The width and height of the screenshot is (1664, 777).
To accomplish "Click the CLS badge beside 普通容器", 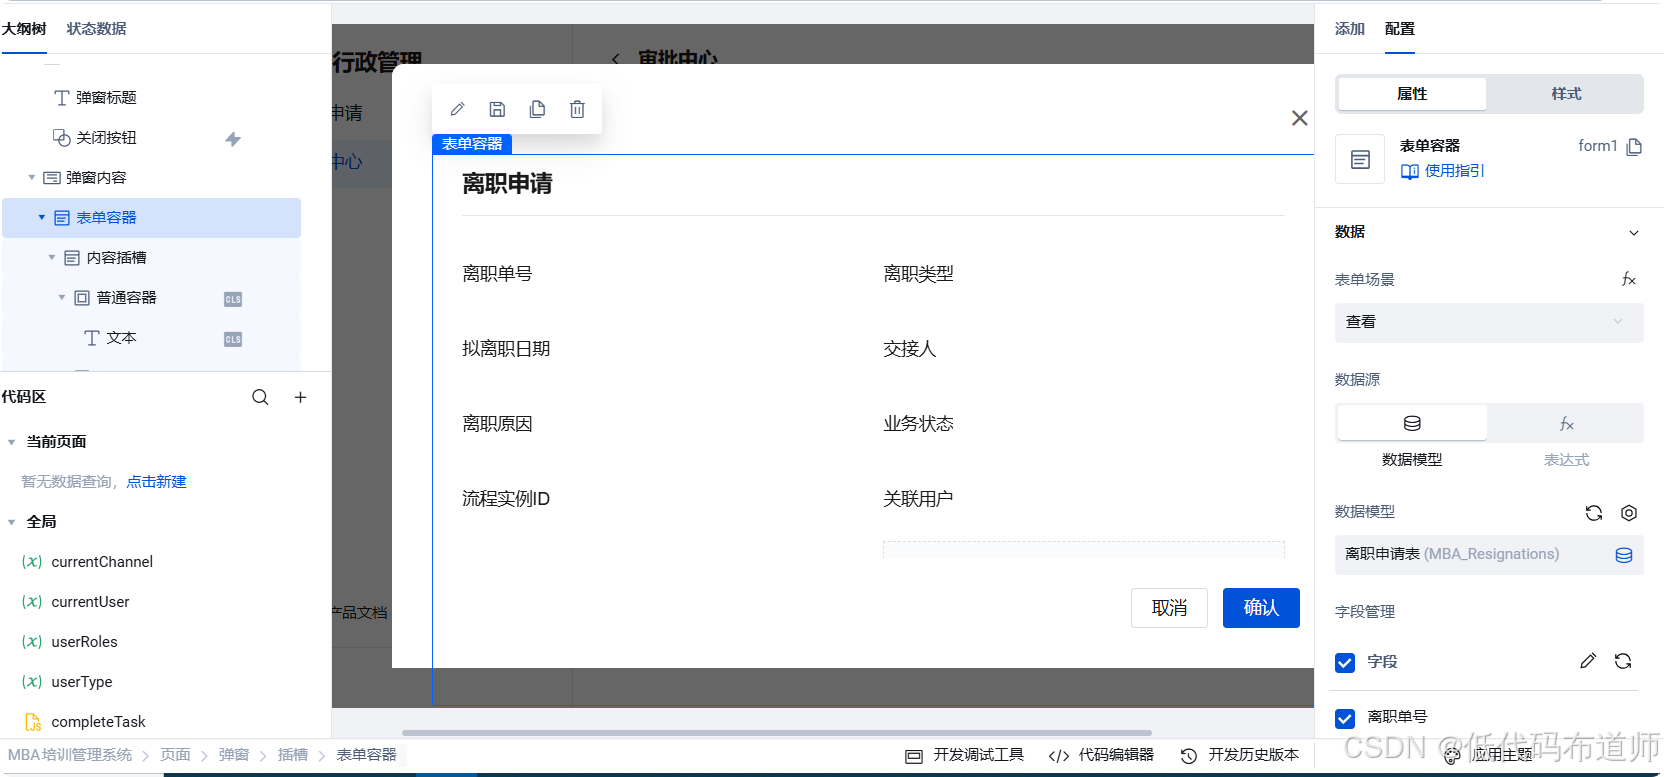I will pos(233,299).
